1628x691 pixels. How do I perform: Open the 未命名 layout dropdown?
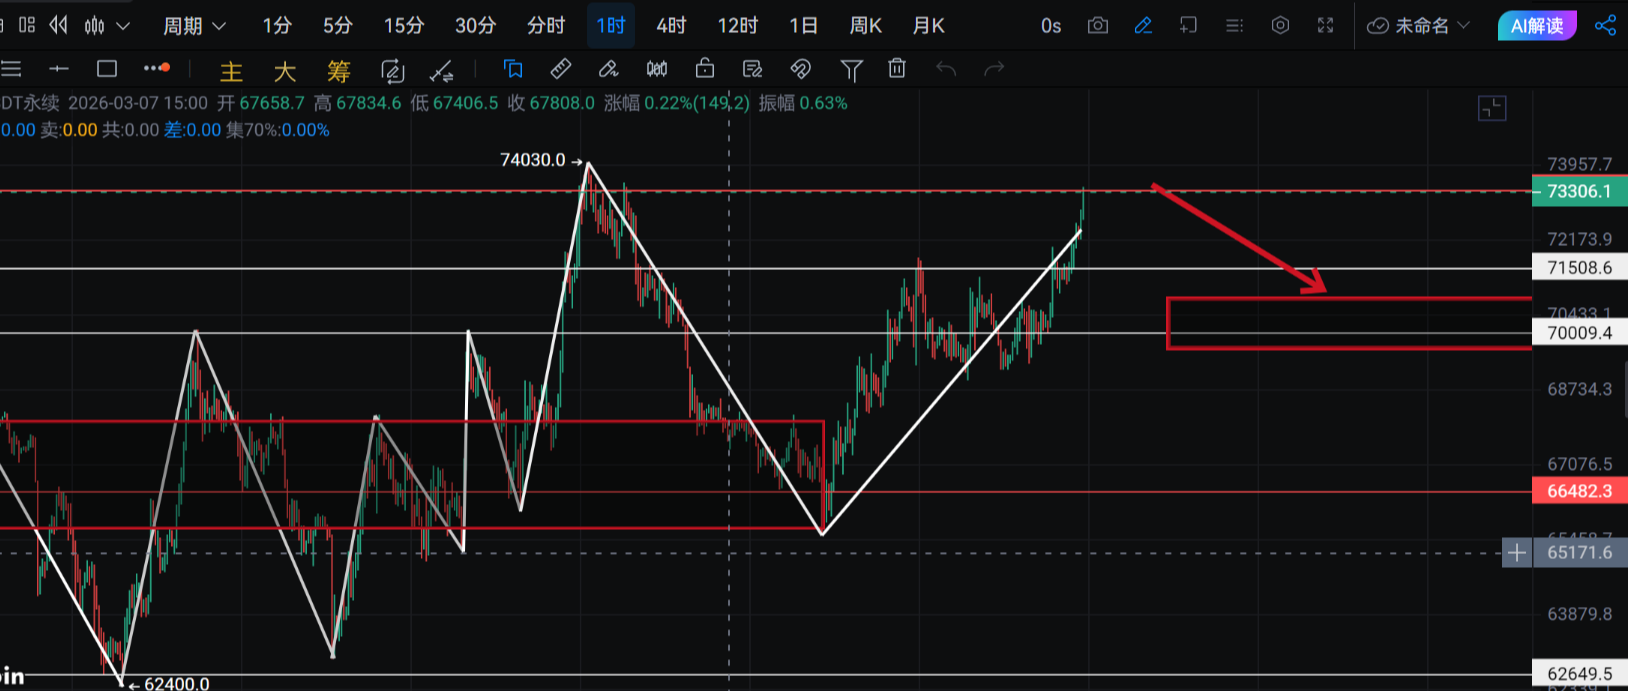pos(1418,26)
